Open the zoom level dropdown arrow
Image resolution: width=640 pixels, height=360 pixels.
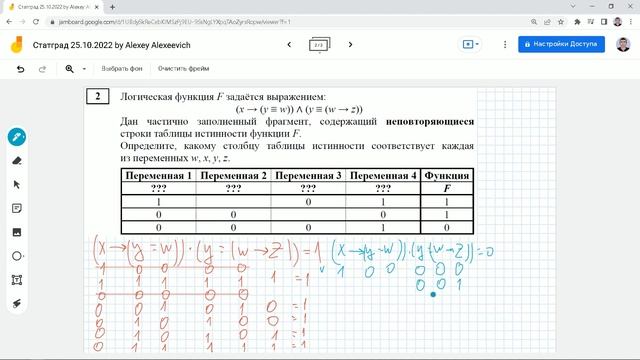84,69
